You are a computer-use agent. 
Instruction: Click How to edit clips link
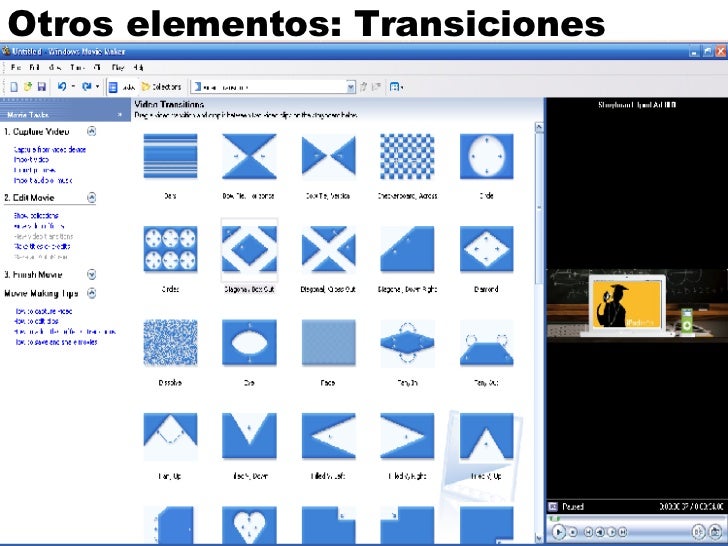click(36, 321)
